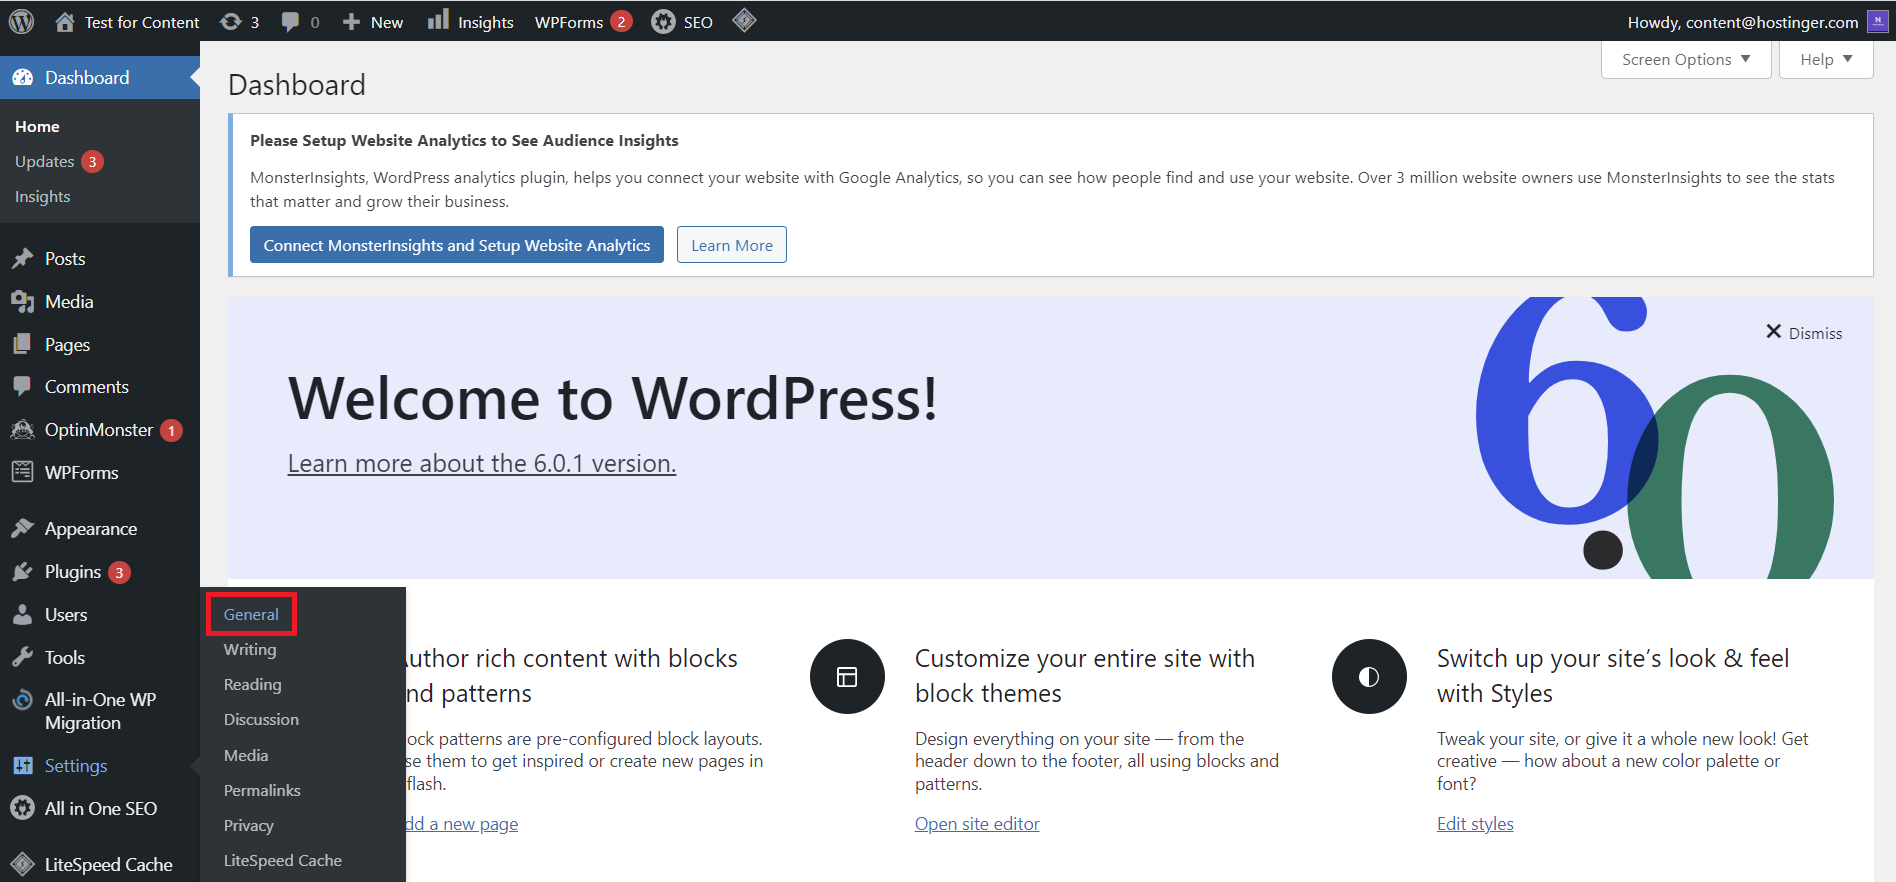Open the updates icon in admin bar
1896x882 pixels.
point(231,21)
